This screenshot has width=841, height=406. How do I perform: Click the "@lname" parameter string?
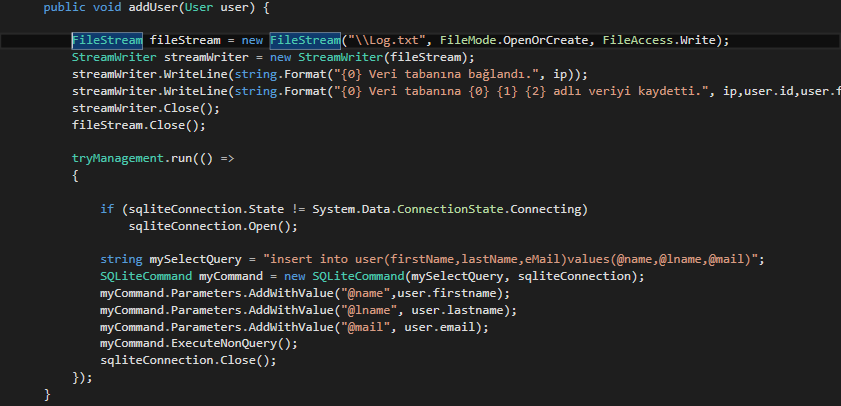(x=369, y=311)
